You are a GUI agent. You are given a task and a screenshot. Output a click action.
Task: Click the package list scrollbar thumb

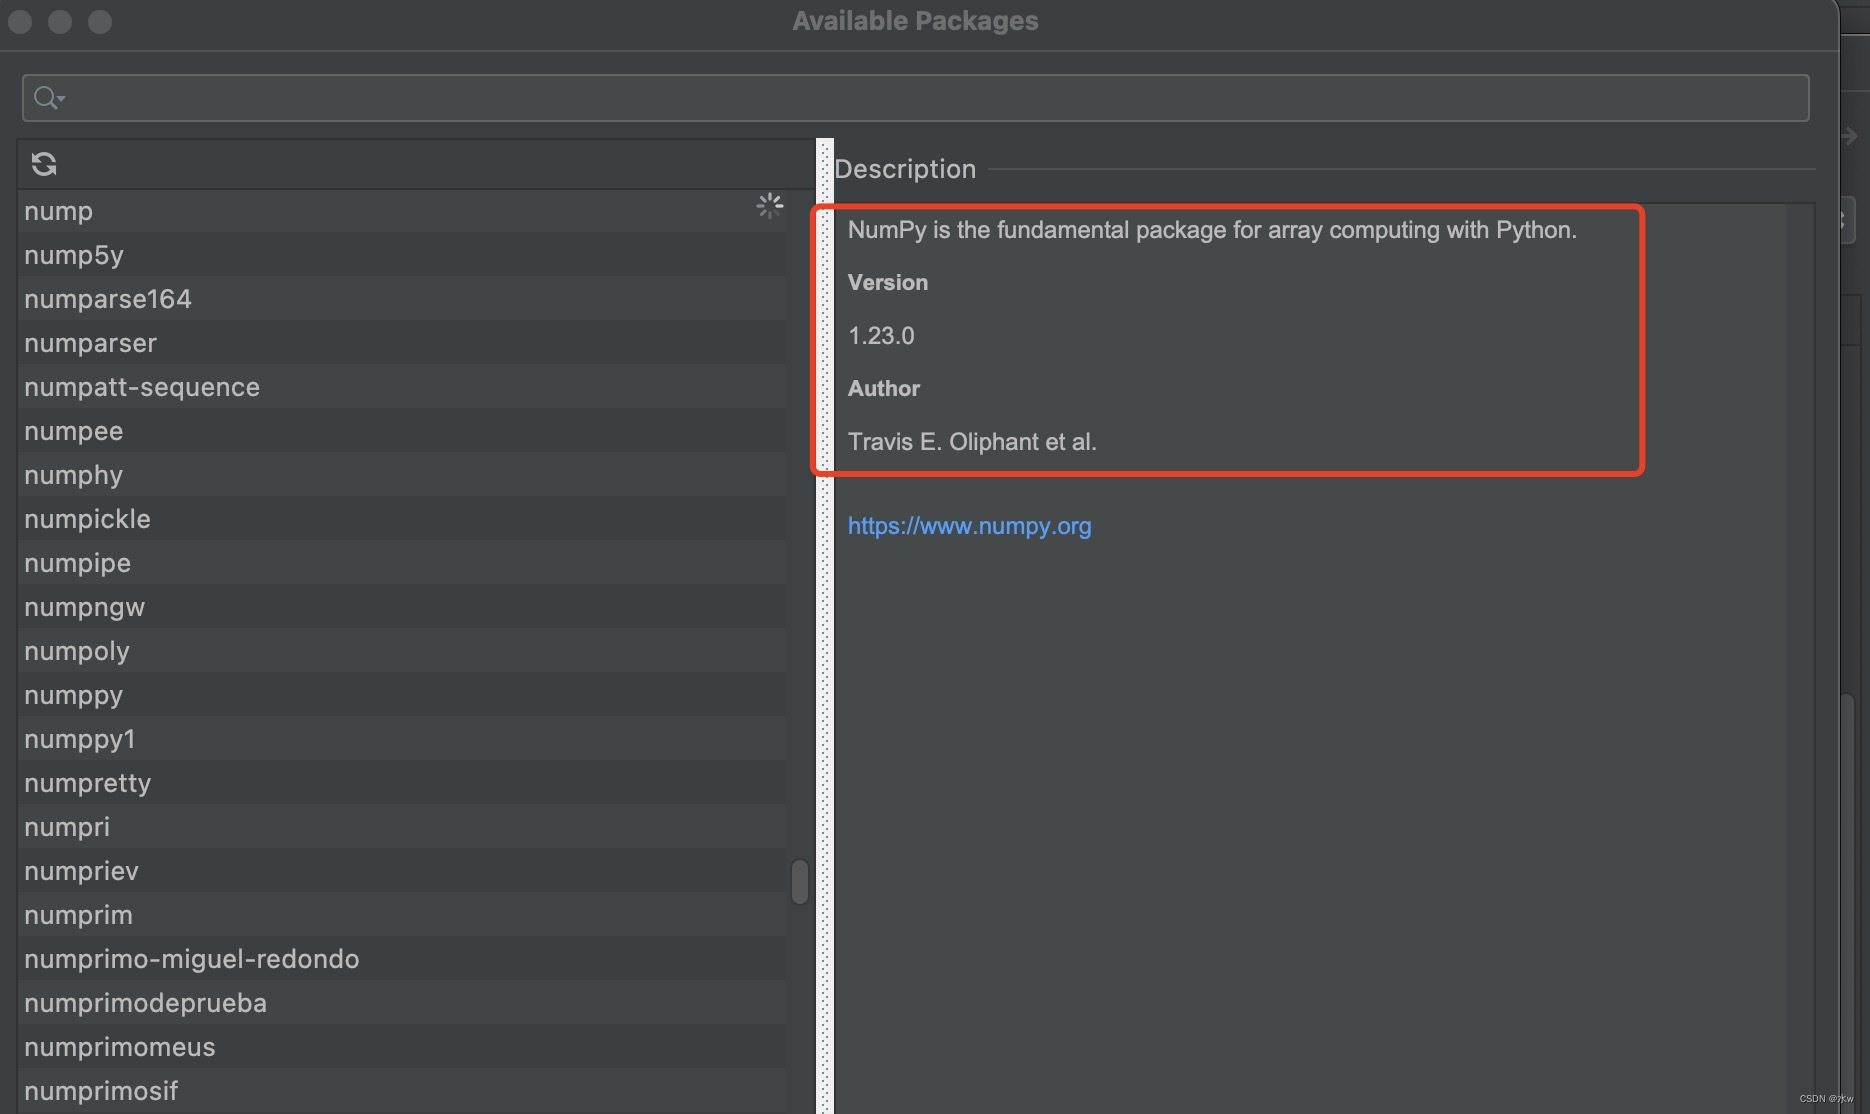point(799,882)
